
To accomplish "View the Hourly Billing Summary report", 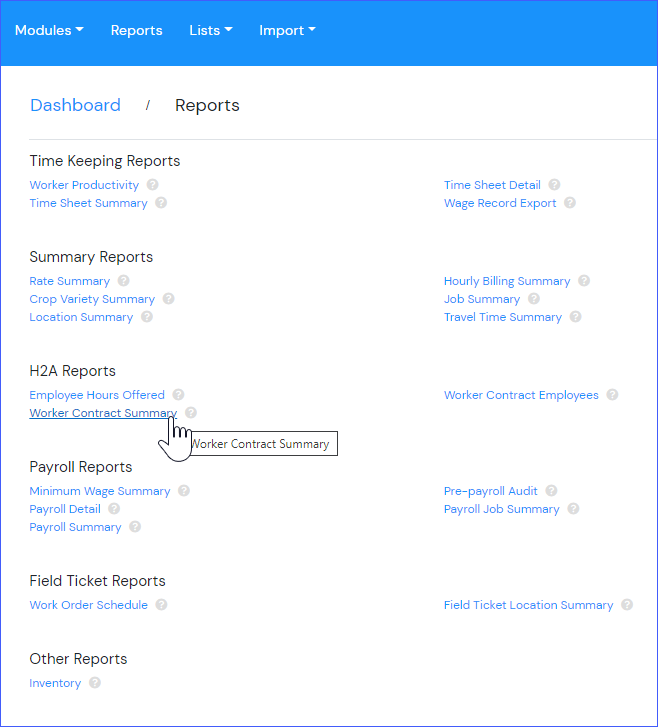I will pyautogui.click(x=507, y=281).
